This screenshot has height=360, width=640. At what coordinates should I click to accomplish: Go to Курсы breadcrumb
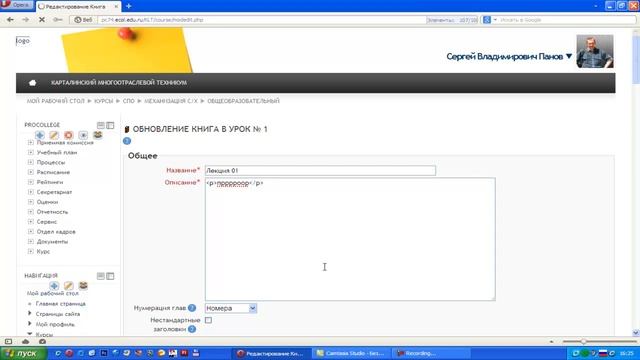(x=103, y=101)
